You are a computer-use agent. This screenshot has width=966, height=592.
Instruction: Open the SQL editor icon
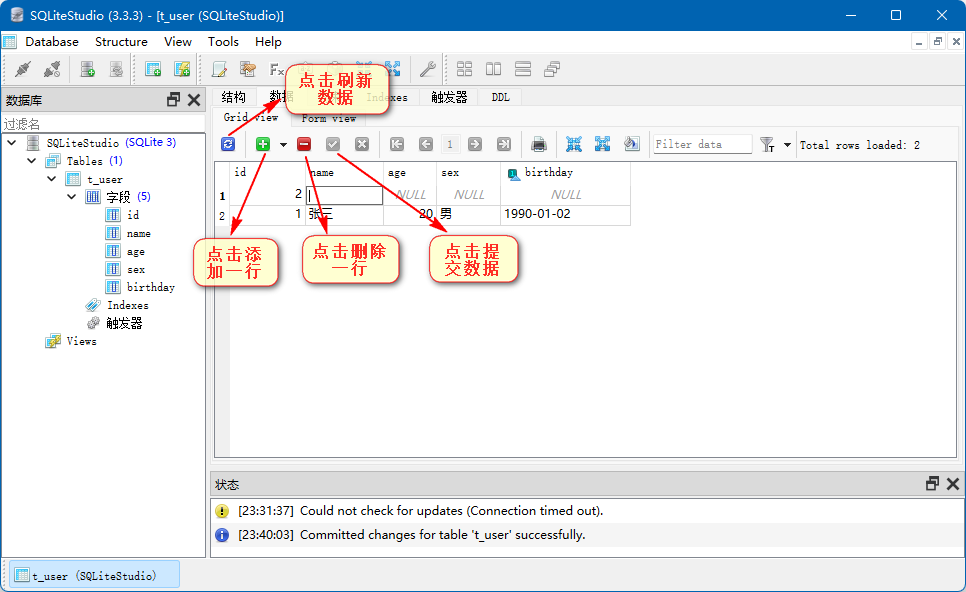[219, 69]
